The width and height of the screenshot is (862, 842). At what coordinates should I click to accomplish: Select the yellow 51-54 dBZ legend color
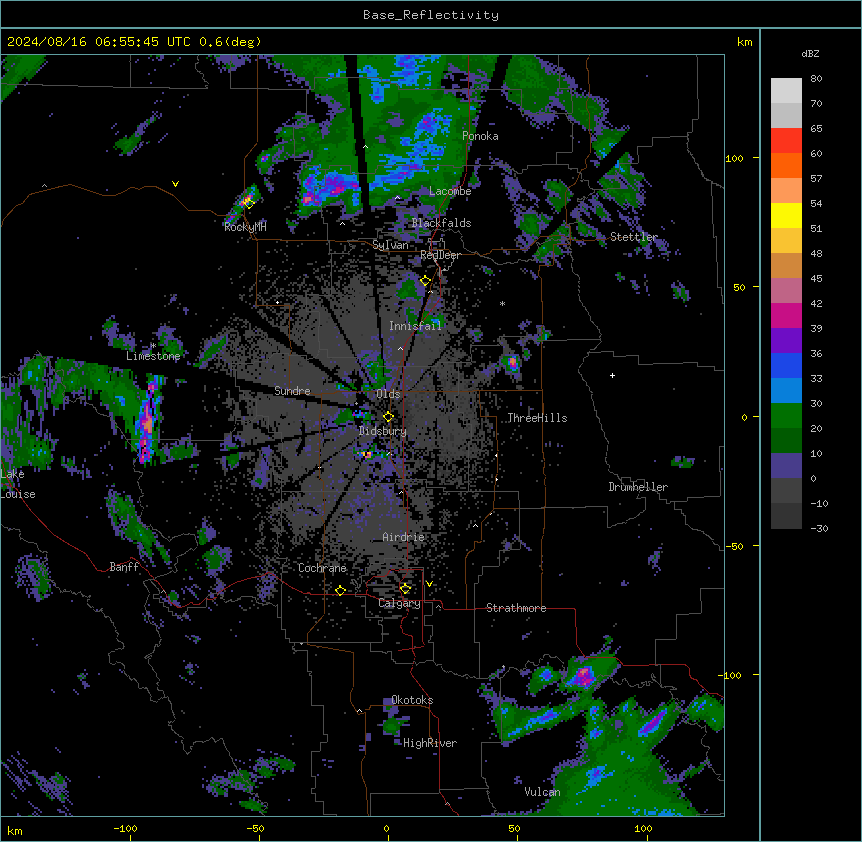pos(786,216)
